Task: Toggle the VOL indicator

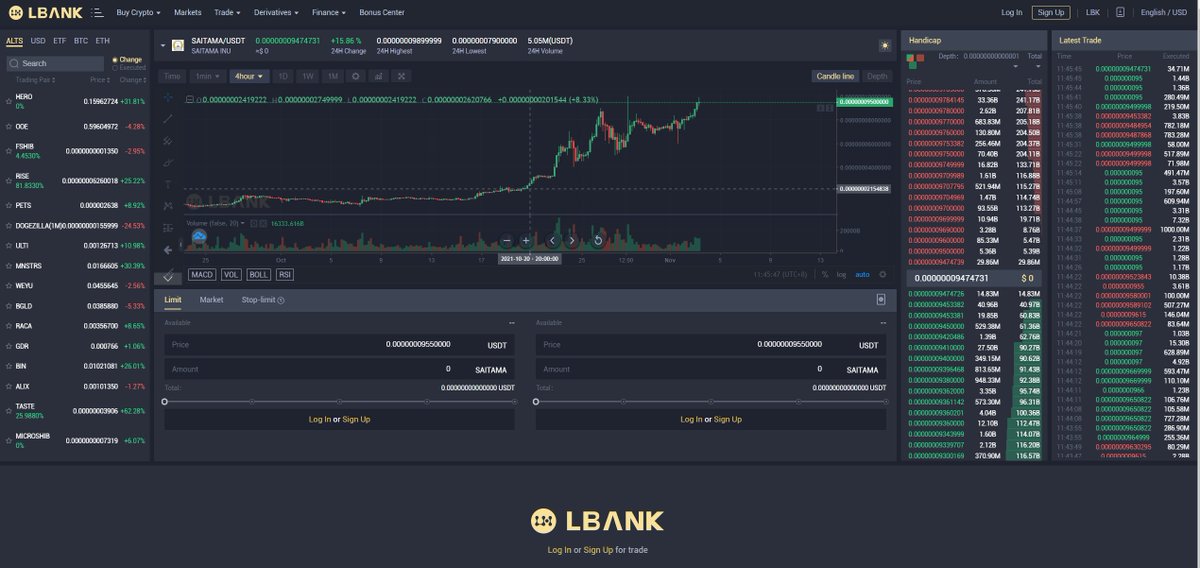Action: [231, 274]
